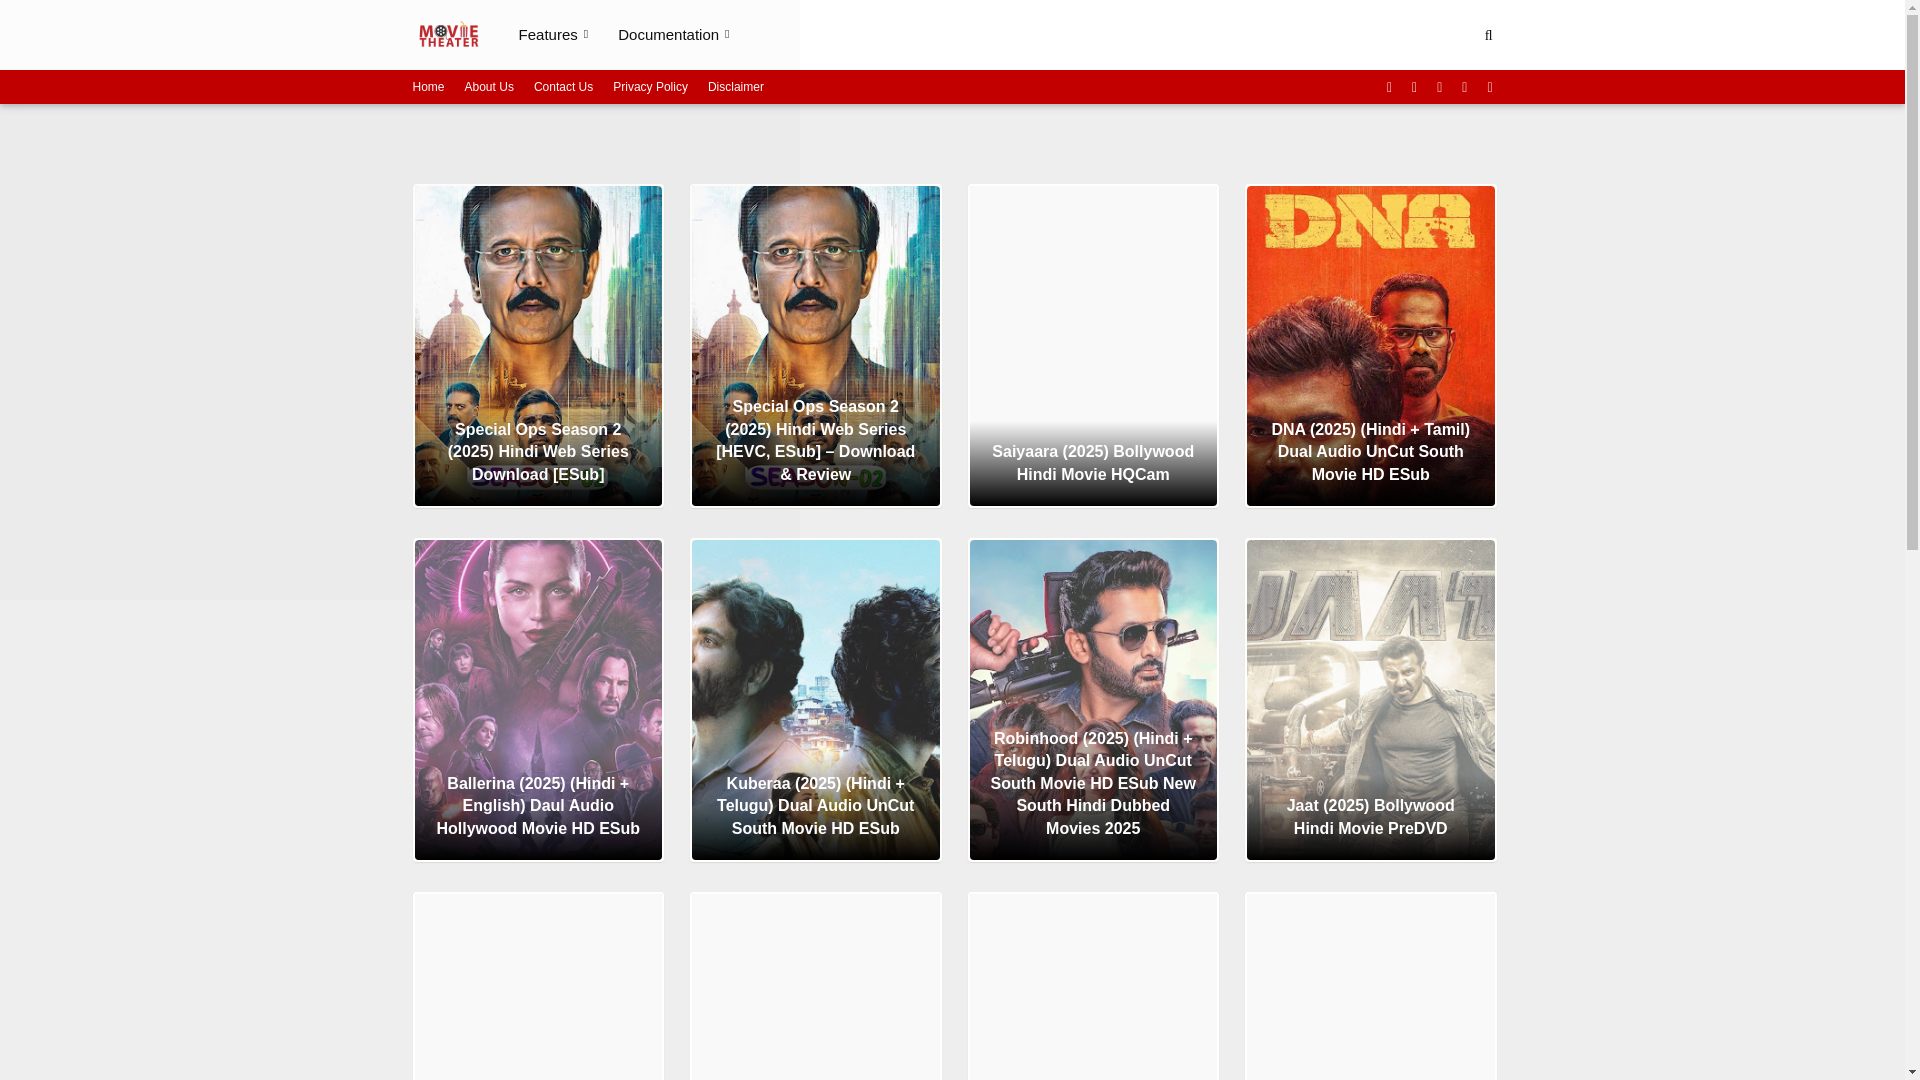Click the leftmost social icon in red bar
This screenshot has width=1920, height=1080.
pyautogui.click(x=1389, y=87)
